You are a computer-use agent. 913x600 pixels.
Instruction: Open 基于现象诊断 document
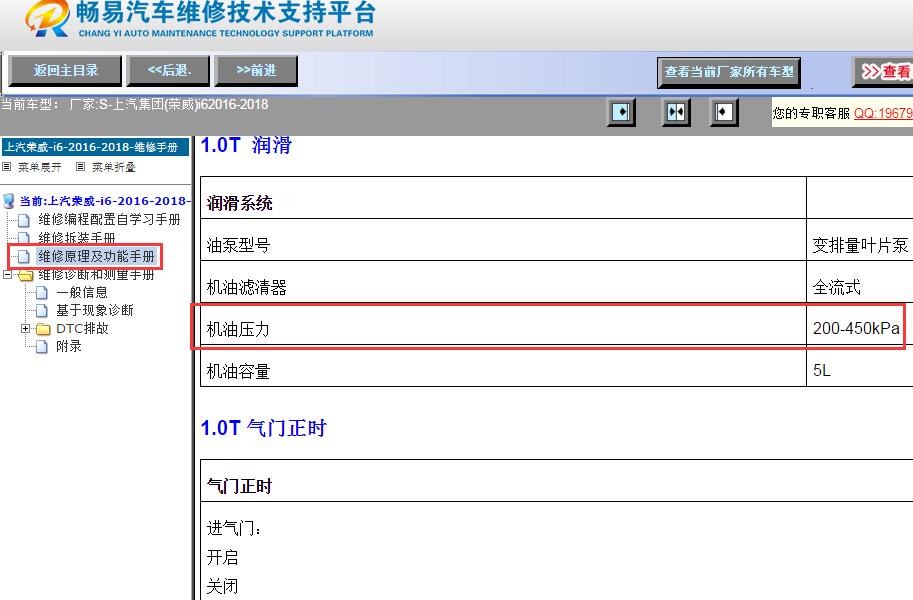(x=95, y=310)
